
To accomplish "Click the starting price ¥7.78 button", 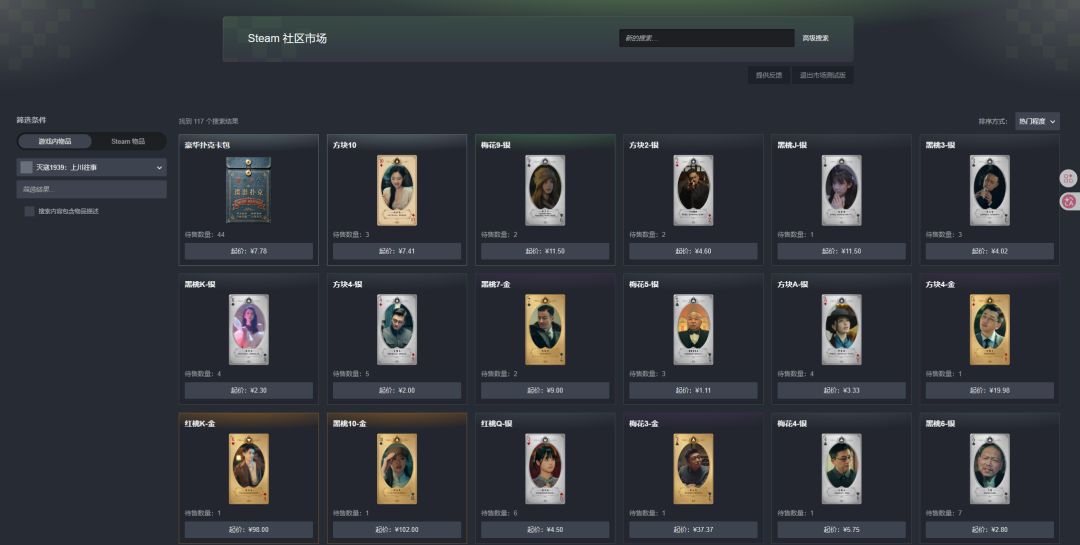I will tap(249, 251).
